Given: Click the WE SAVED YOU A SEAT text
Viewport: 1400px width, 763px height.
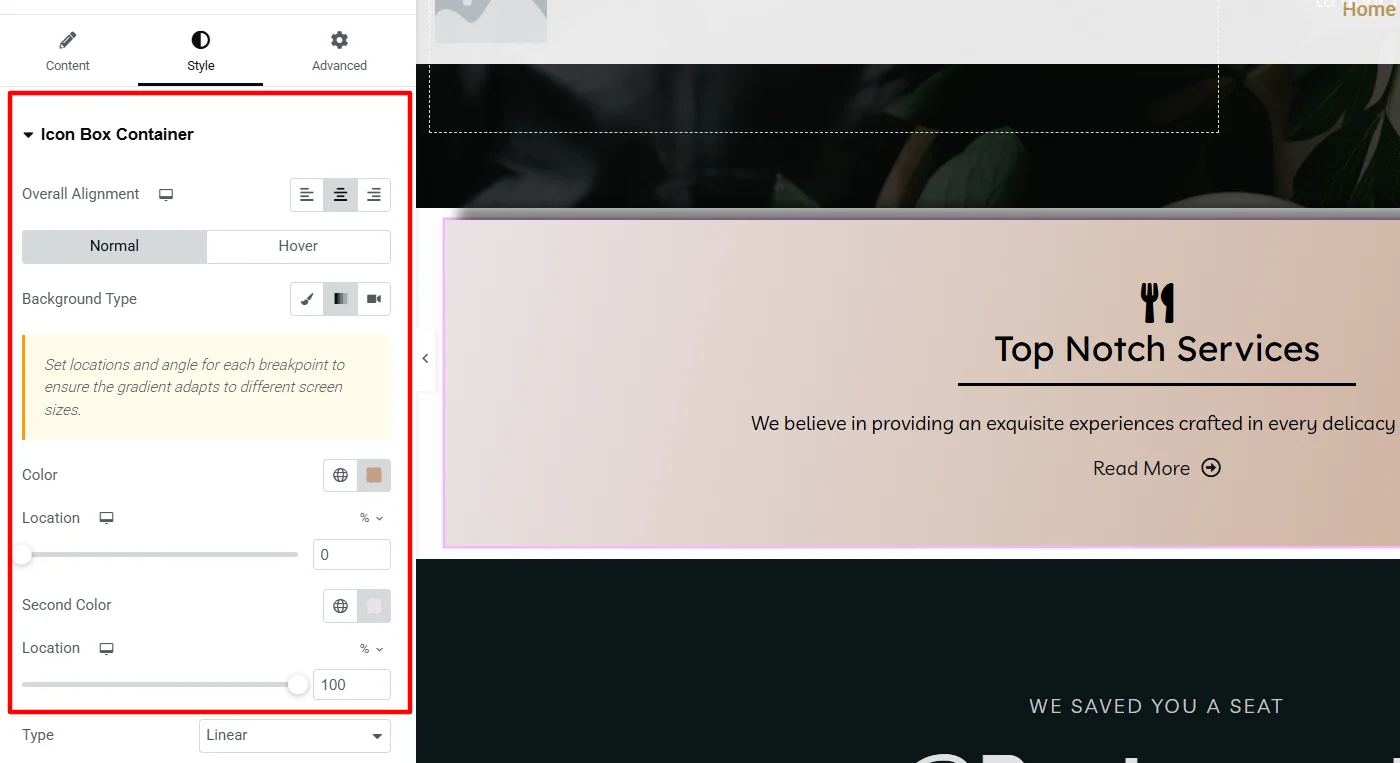Looking at the screenshot, I should (x=1156, y=706).
